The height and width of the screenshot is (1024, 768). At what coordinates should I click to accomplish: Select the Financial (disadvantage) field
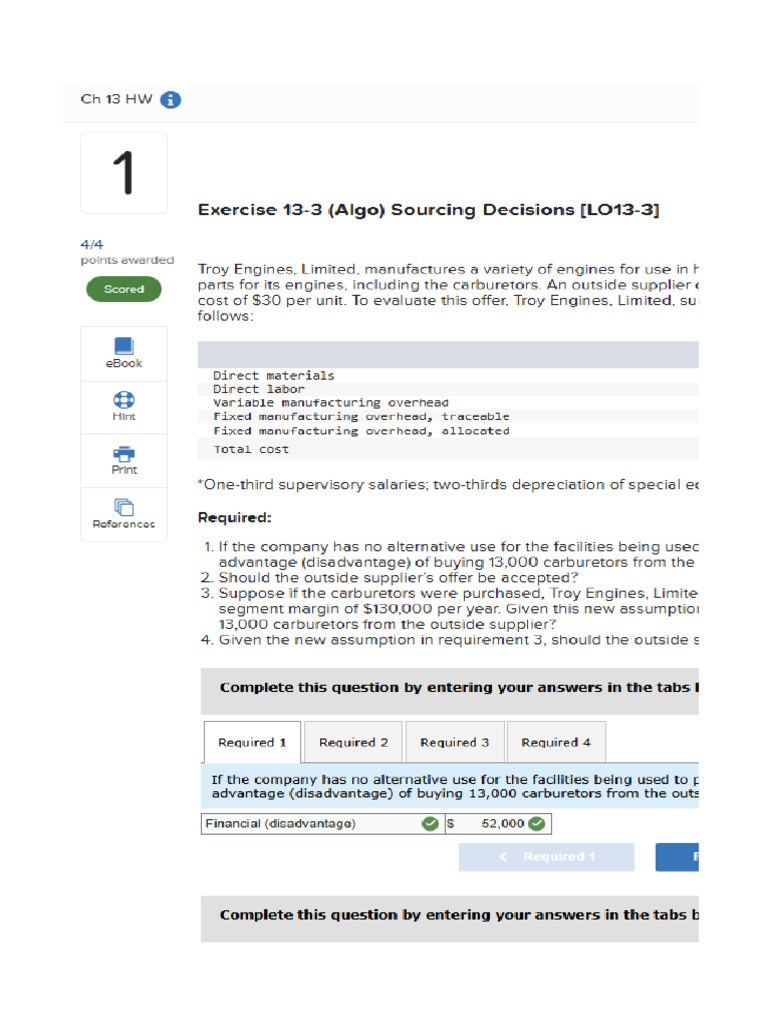point(323,824)
